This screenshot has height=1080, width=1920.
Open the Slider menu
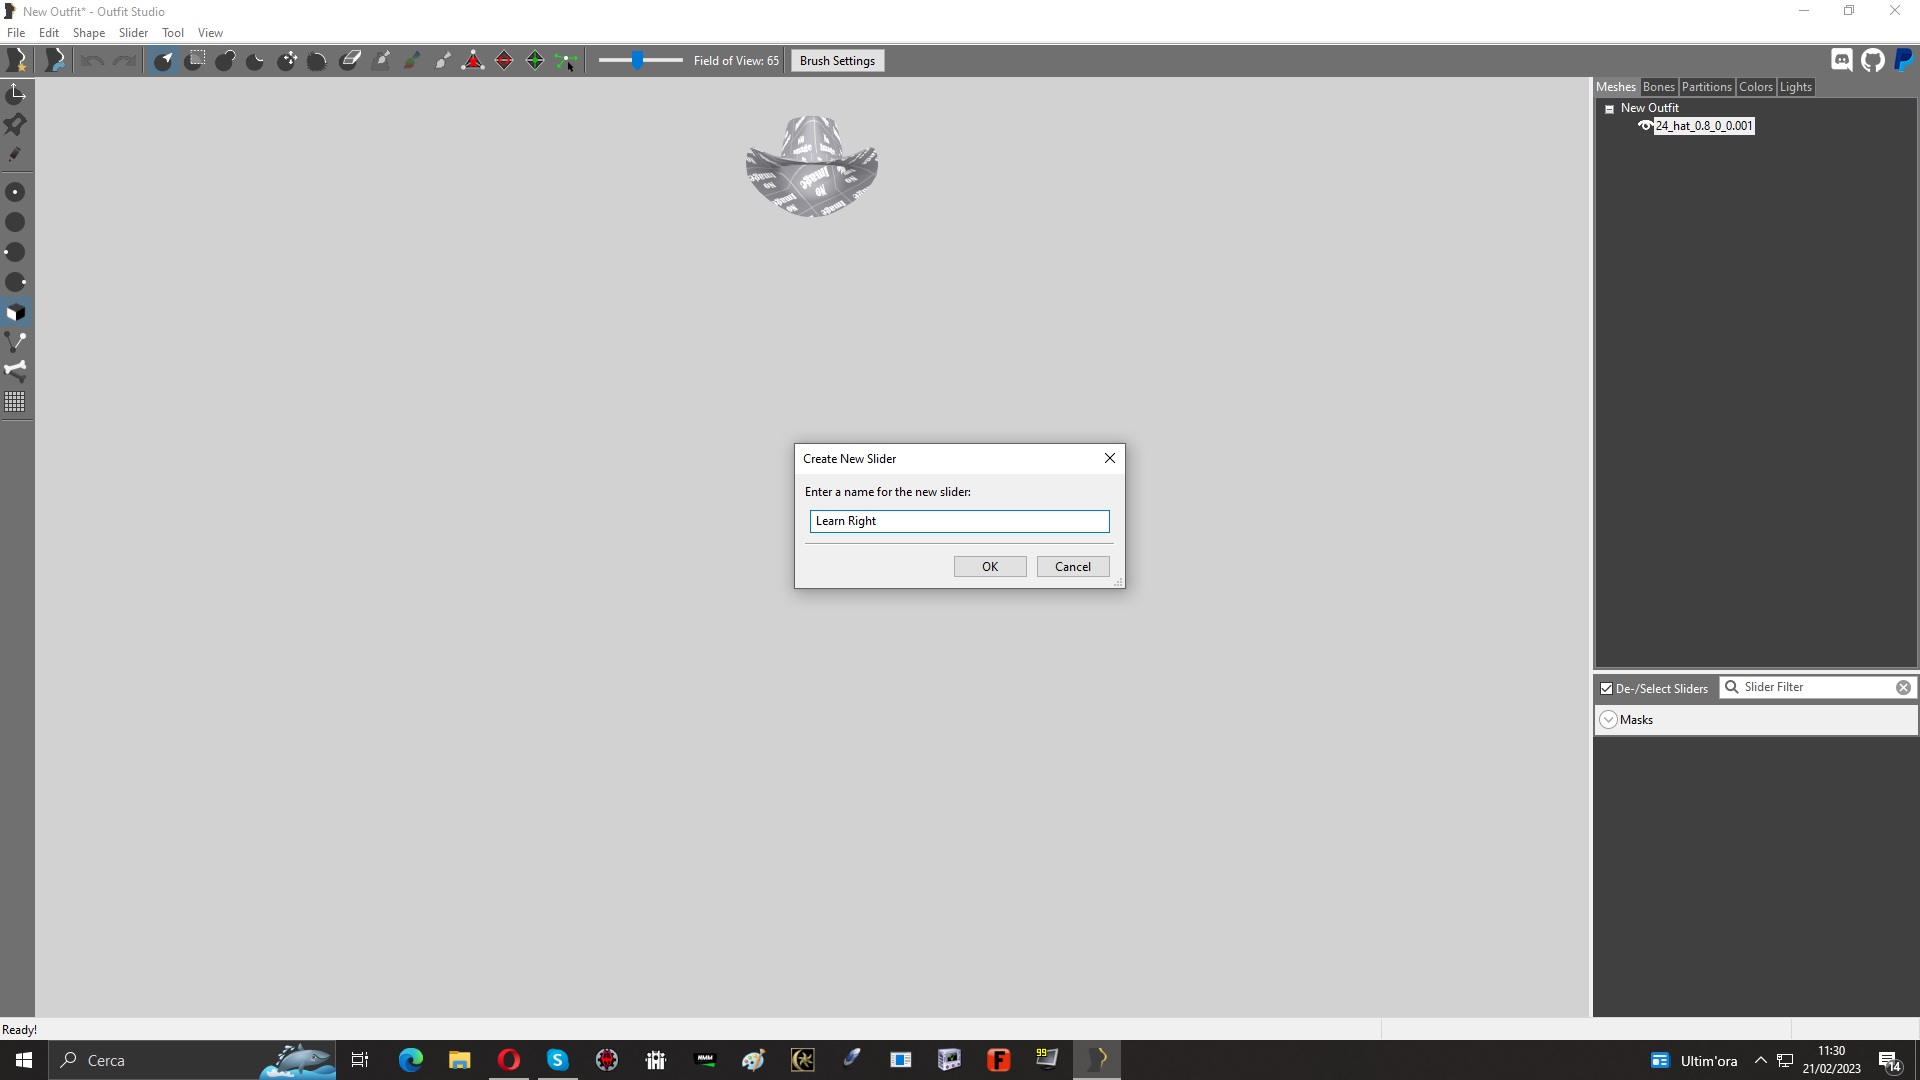[x=133, y=33]
